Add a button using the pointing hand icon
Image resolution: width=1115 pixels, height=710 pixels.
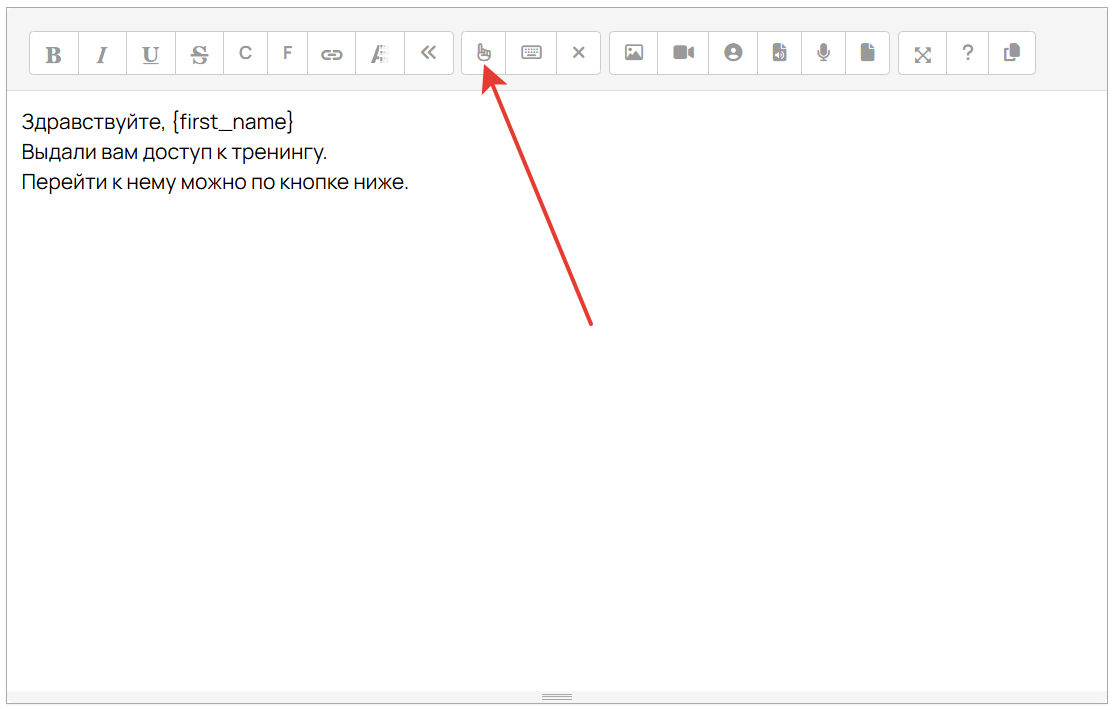coord(484,53)
